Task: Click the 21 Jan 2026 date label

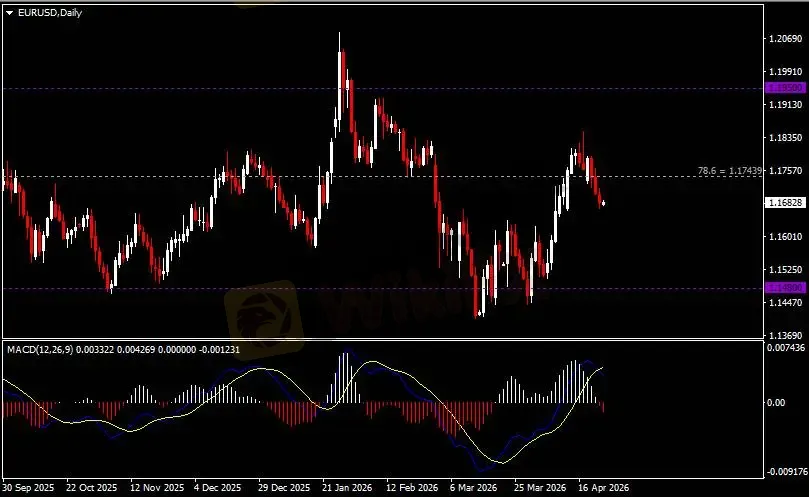Action: point(347,489)
